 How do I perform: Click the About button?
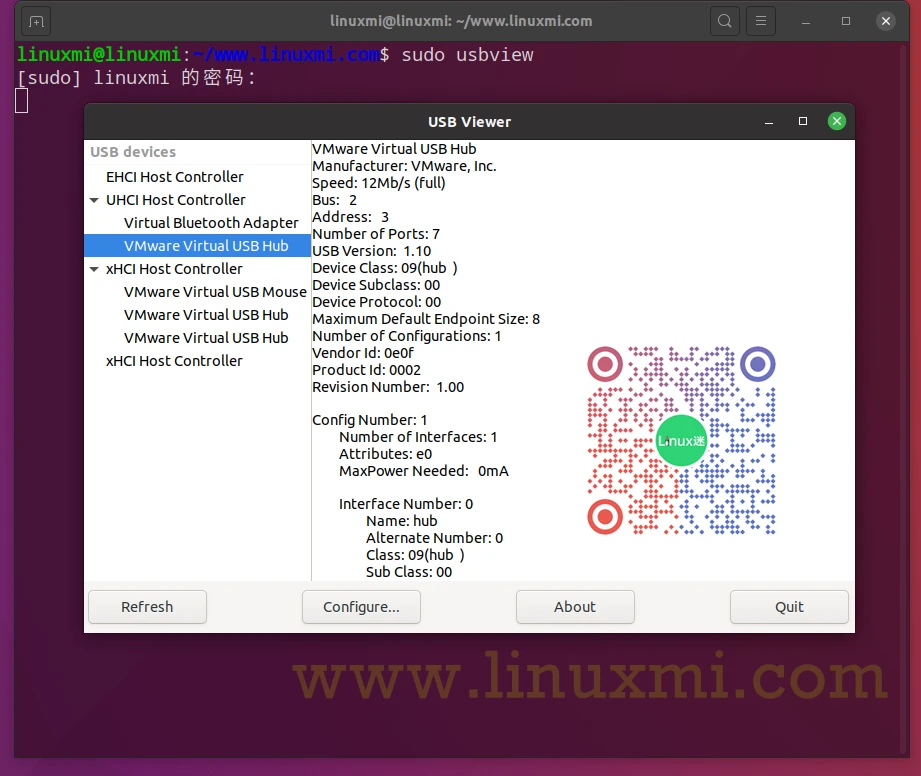coord(575,607)
